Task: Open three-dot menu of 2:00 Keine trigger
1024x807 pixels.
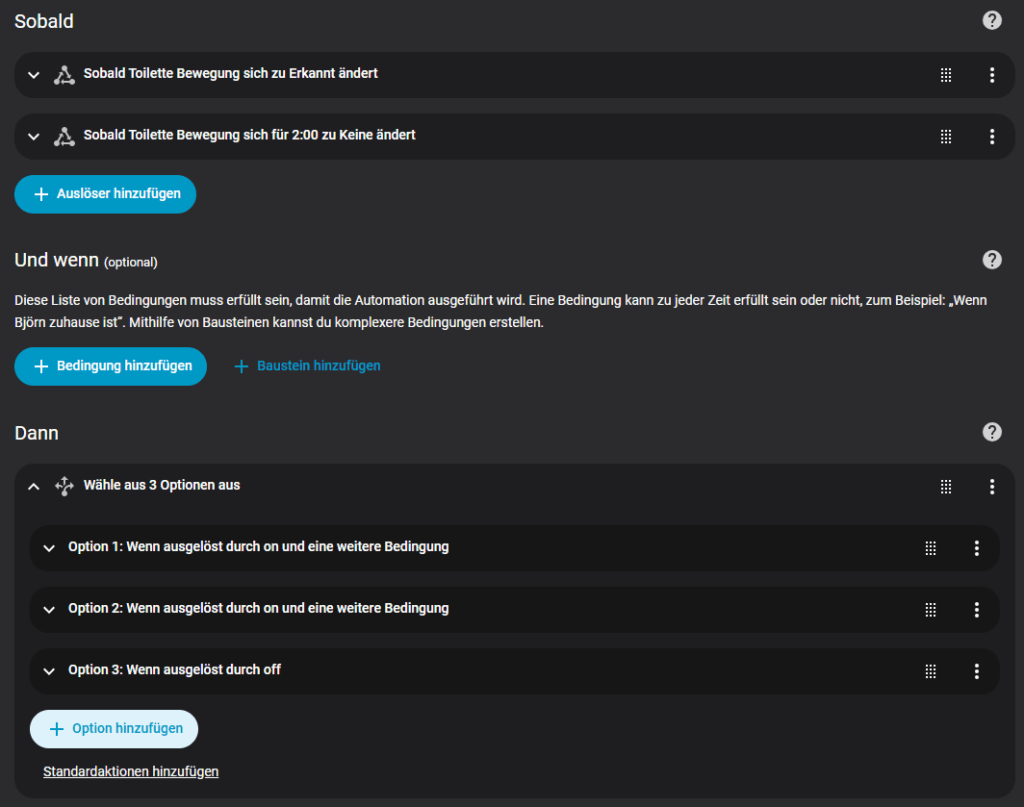Action: coord(991,136)
